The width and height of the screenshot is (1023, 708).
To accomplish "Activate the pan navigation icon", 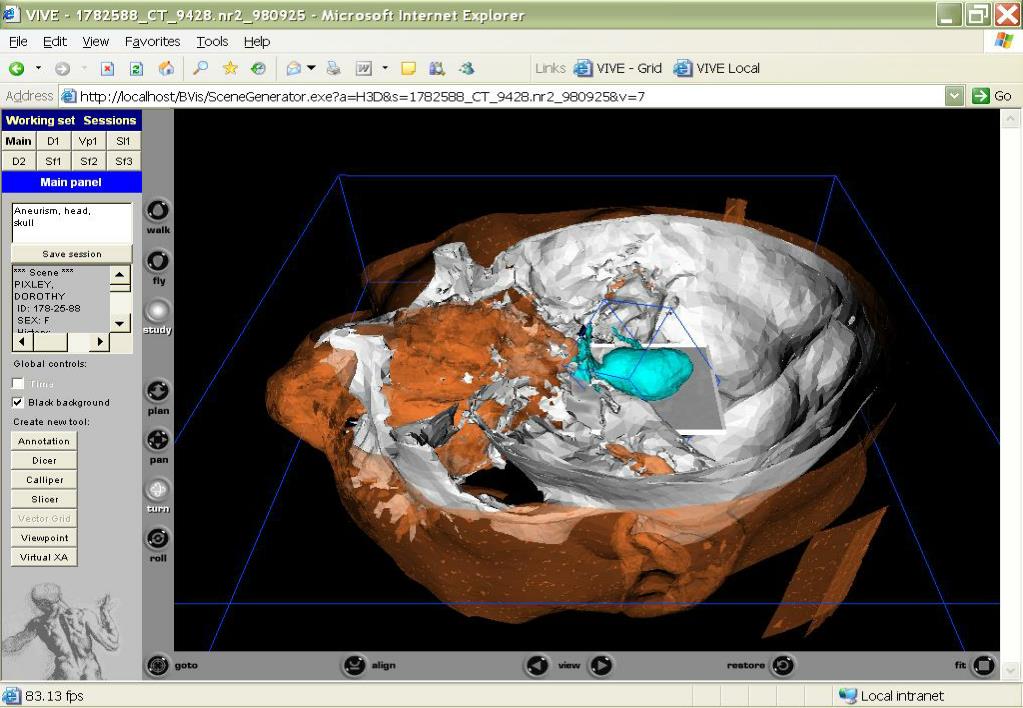I will 157,440.
